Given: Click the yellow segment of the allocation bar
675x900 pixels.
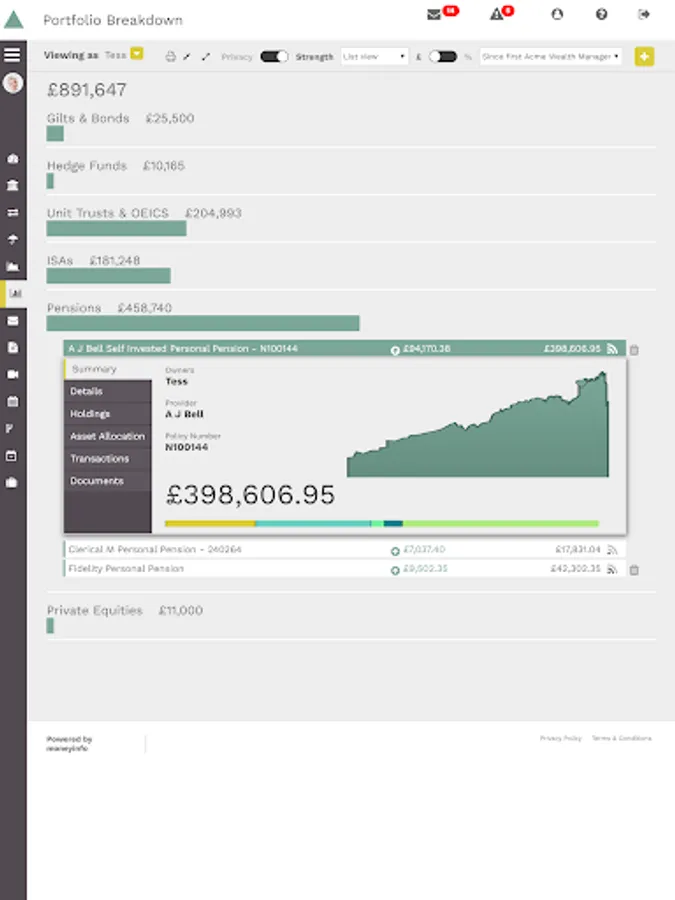Looking at the screenshot, I should [x=210, y=523].
